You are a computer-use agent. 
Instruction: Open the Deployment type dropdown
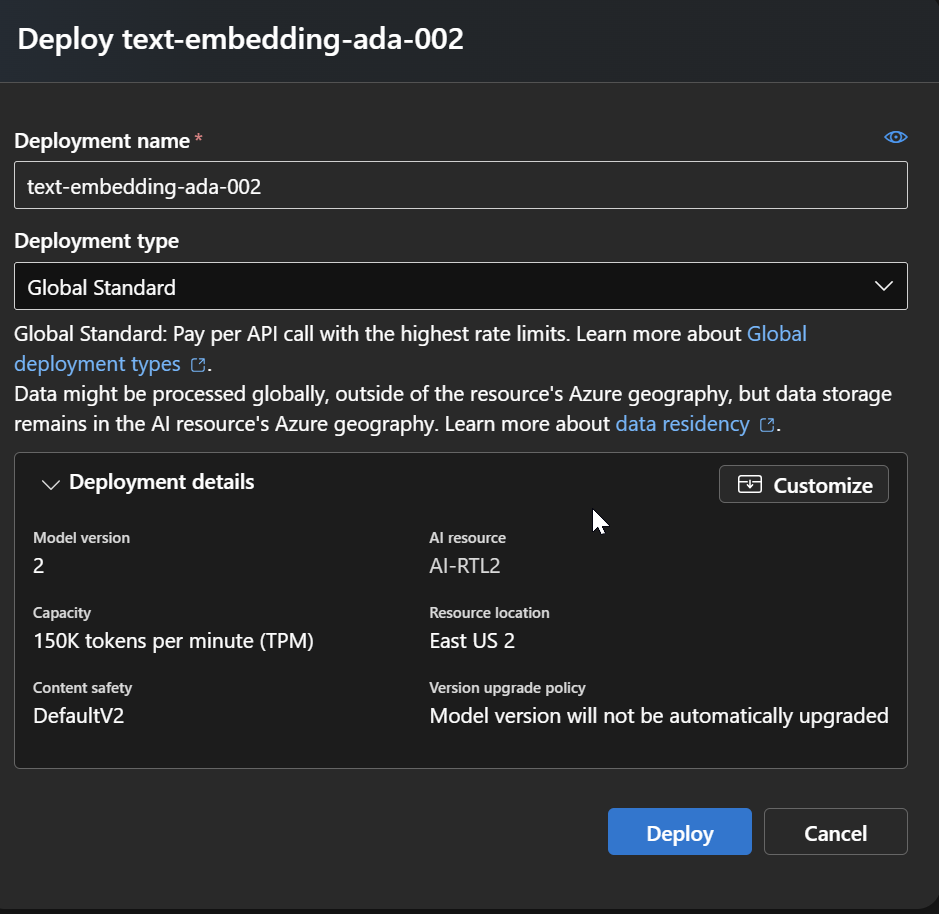pos(461,286)
